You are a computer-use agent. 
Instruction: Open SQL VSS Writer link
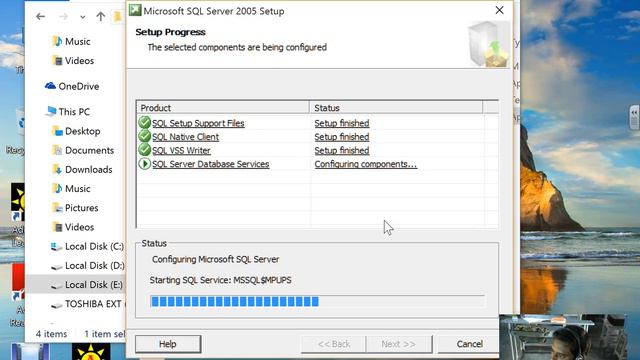pos(181,151)
